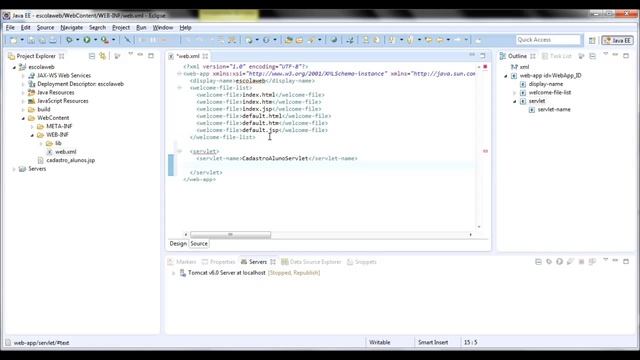
Task: Toggle Link with Editor in Project Explorer
Action: coord(102,56)
